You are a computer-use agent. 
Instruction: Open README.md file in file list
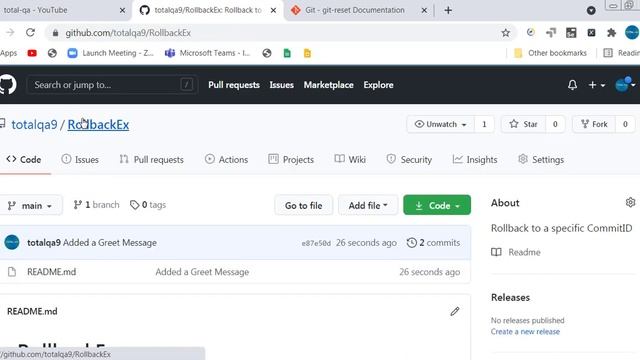pos(51,272)
